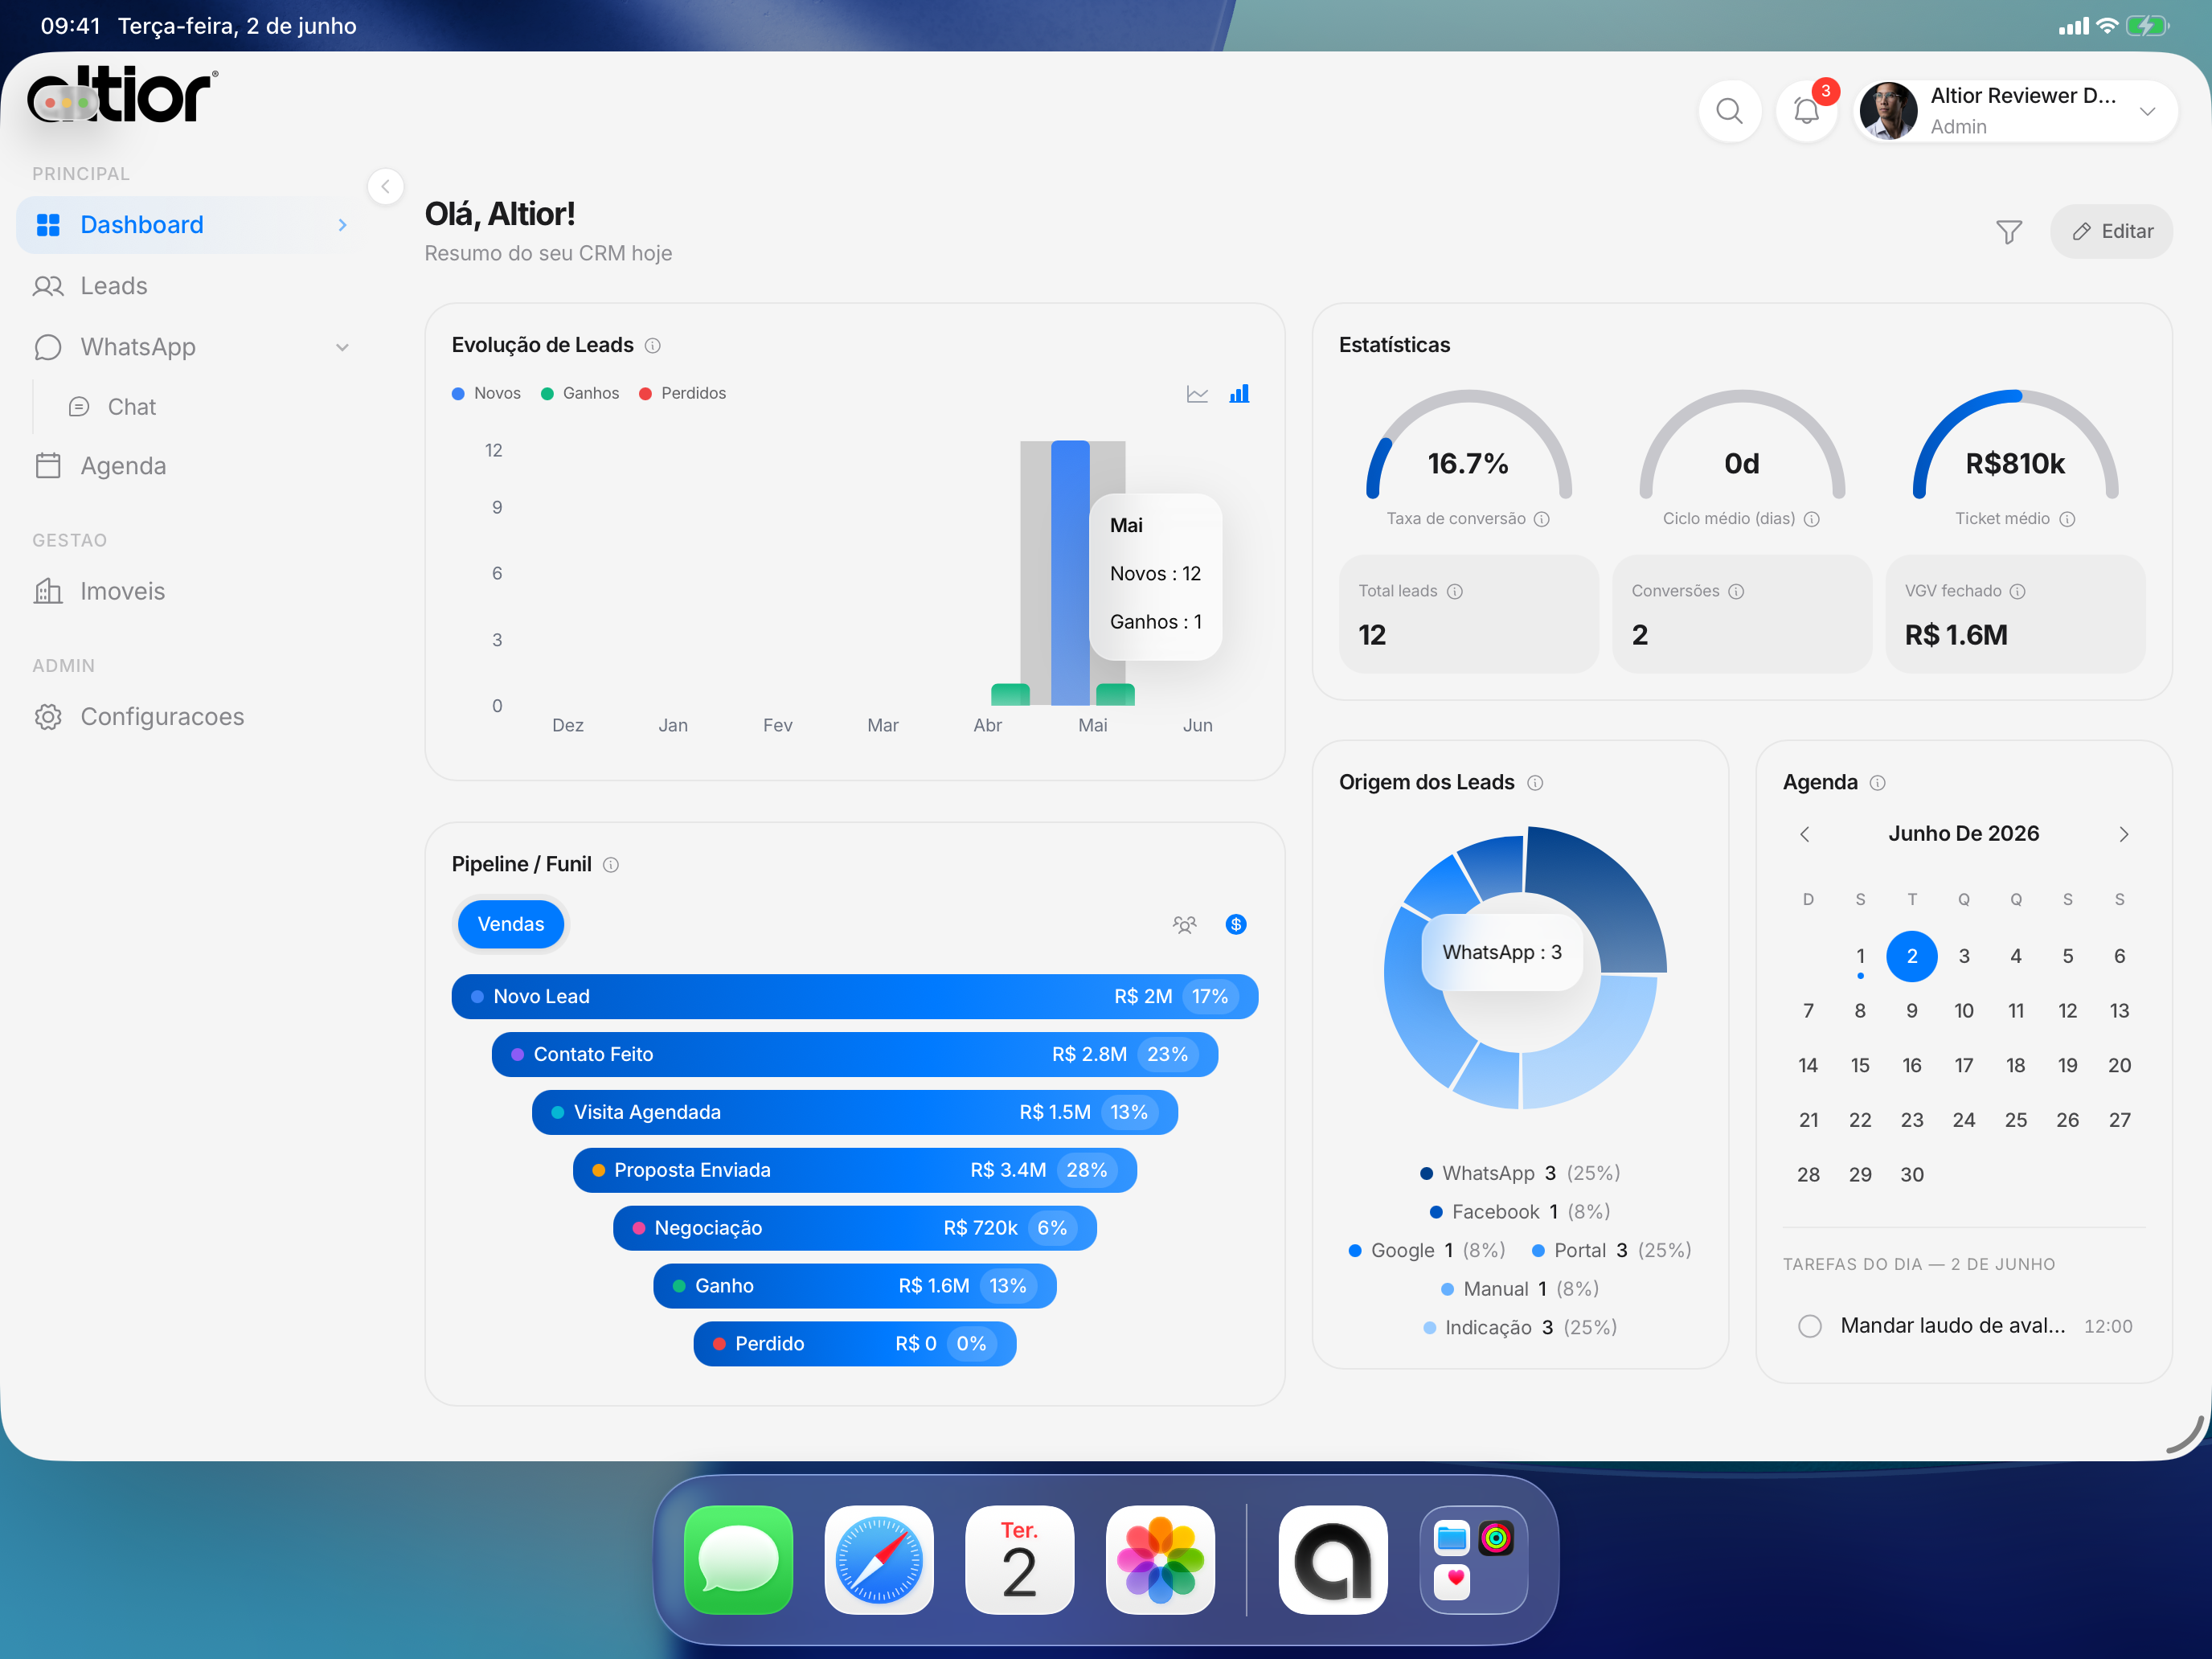Viewport: 2212px width, 1659px height.
Task: Go to previous month in Agenda
Action: click(1805, 834)
